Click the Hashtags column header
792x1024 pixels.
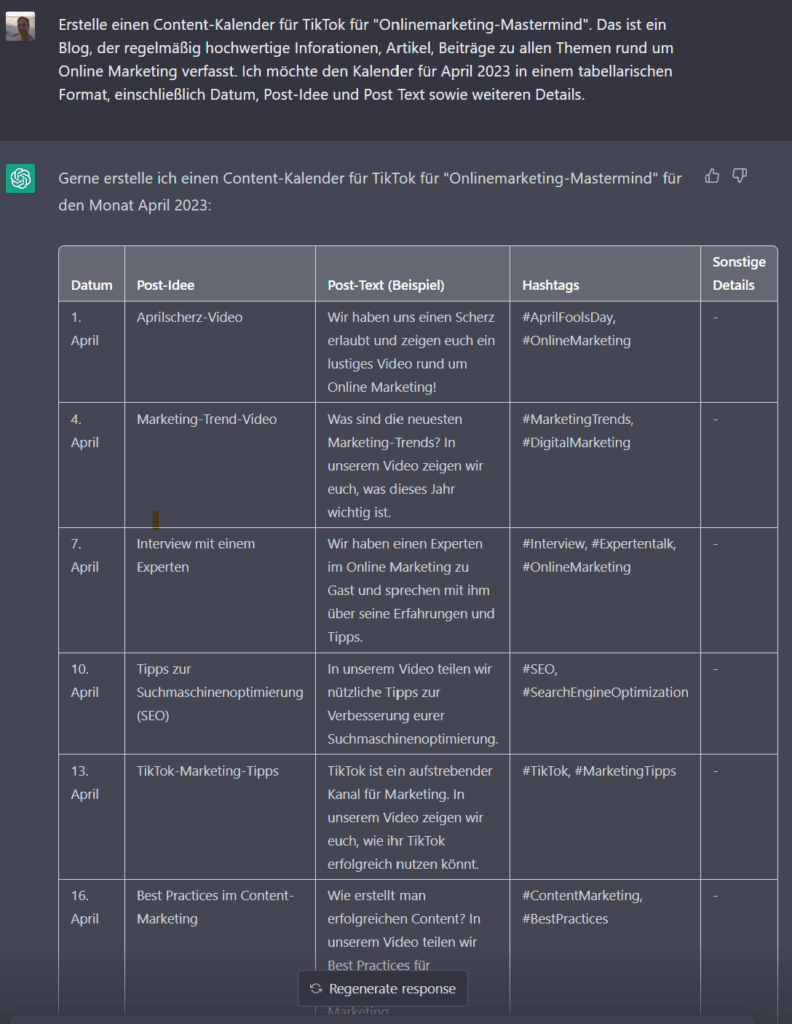click(550, 285)
